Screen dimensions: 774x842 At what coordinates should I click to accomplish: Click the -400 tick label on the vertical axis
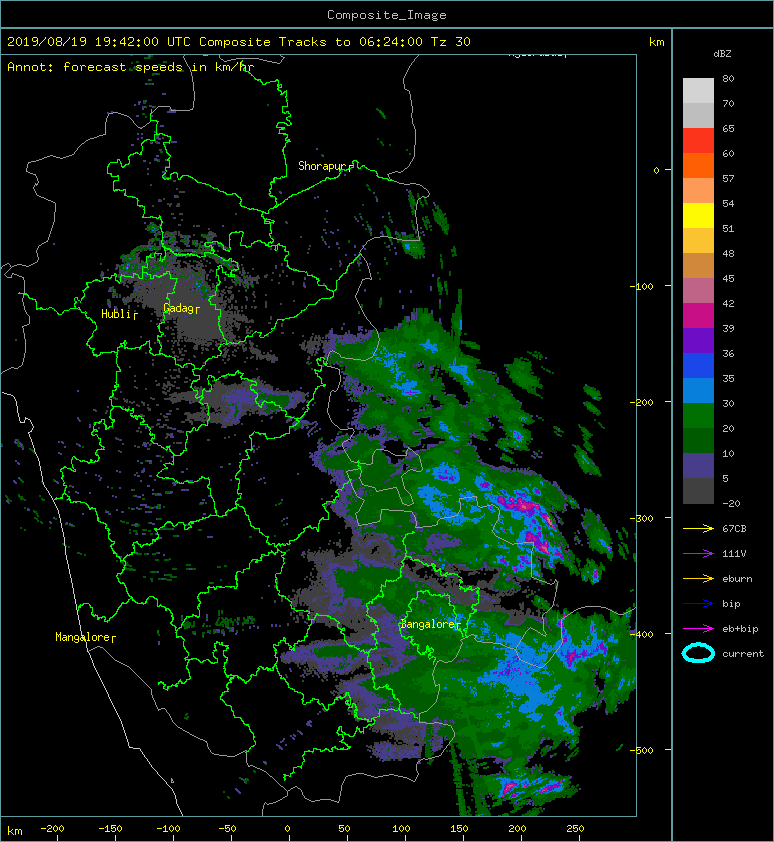[x=641, y=634]
